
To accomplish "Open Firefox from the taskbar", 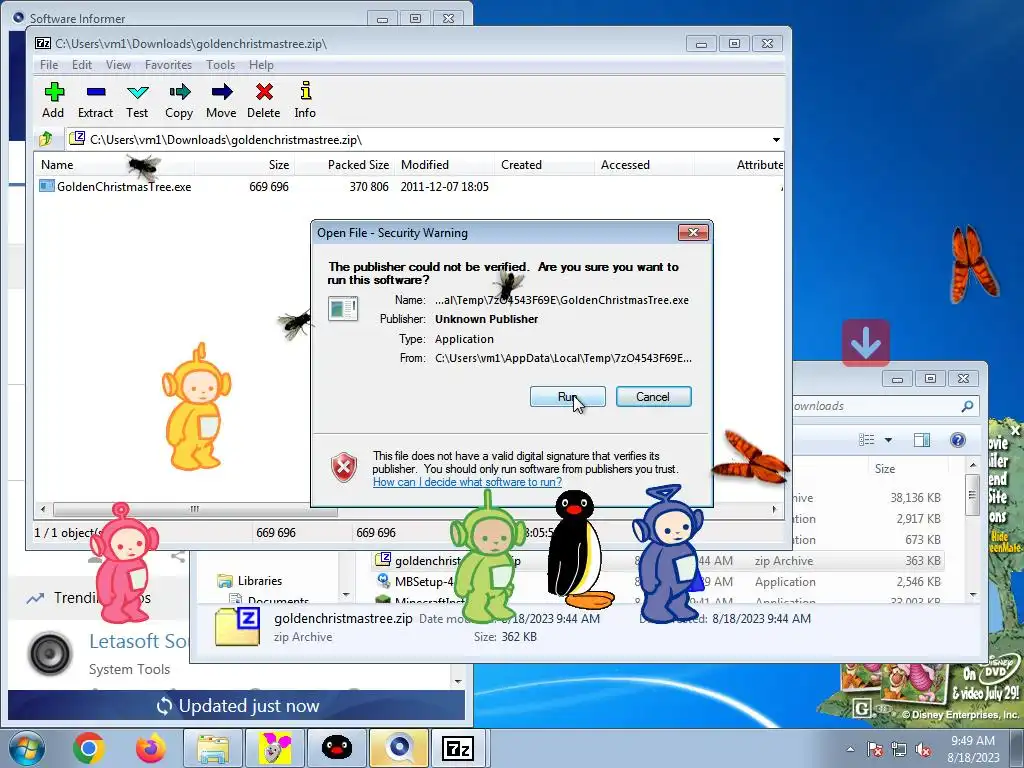I will [x=151, y=748].
